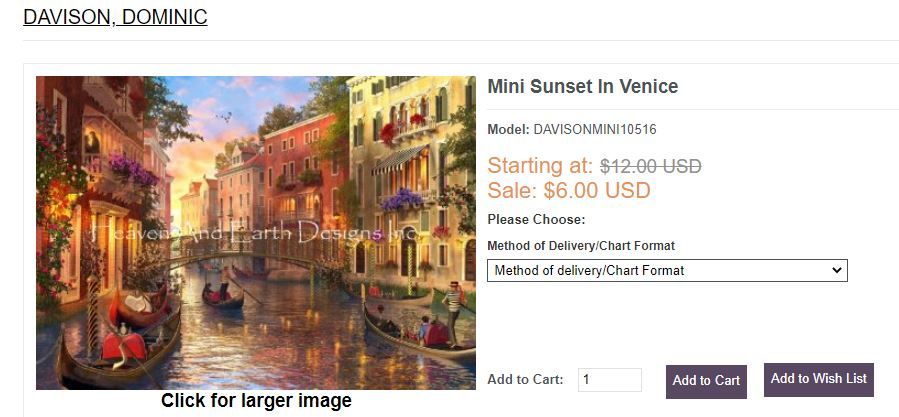This screenshot has width=899, height=417.
Task: Click the chevron arrow on delivery dropdown
Action: coord(837,270)
